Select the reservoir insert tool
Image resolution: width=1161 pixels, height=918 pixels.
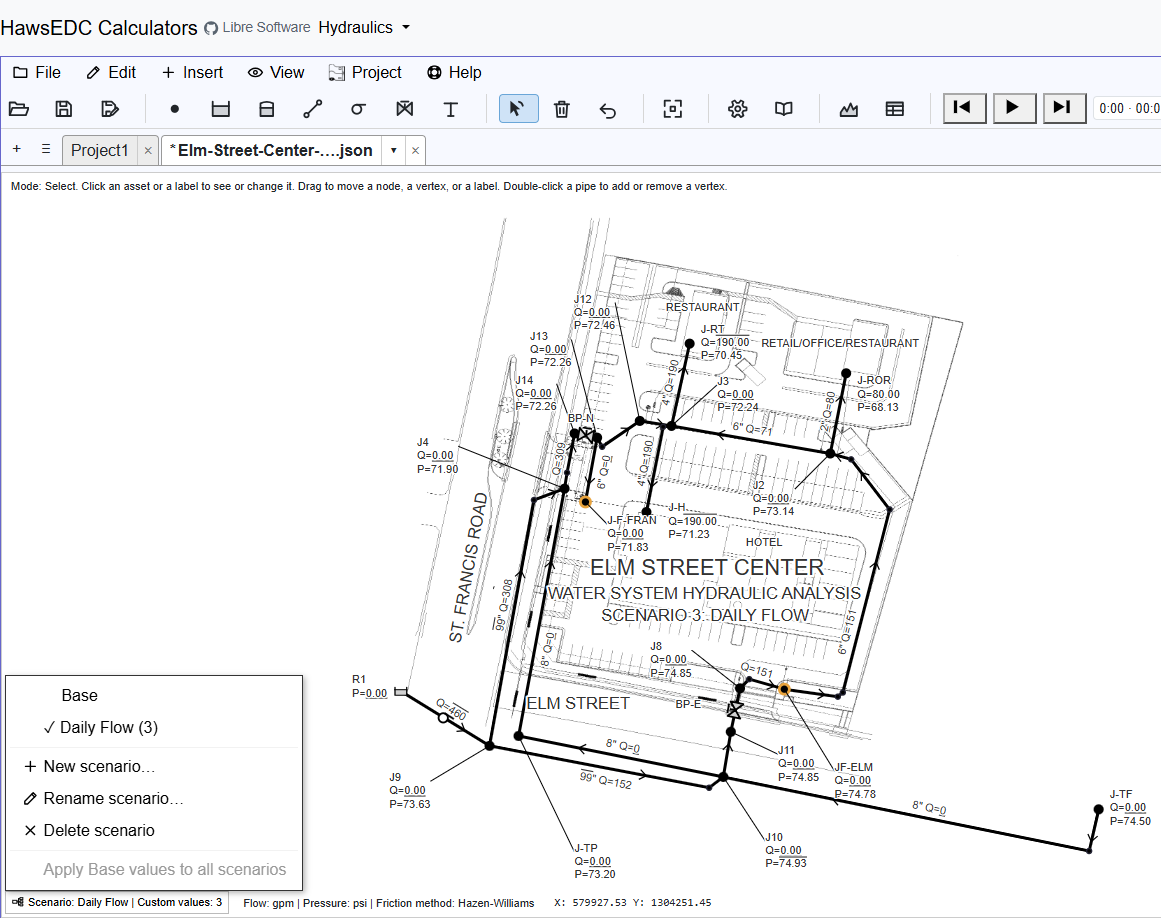(221, 109)
